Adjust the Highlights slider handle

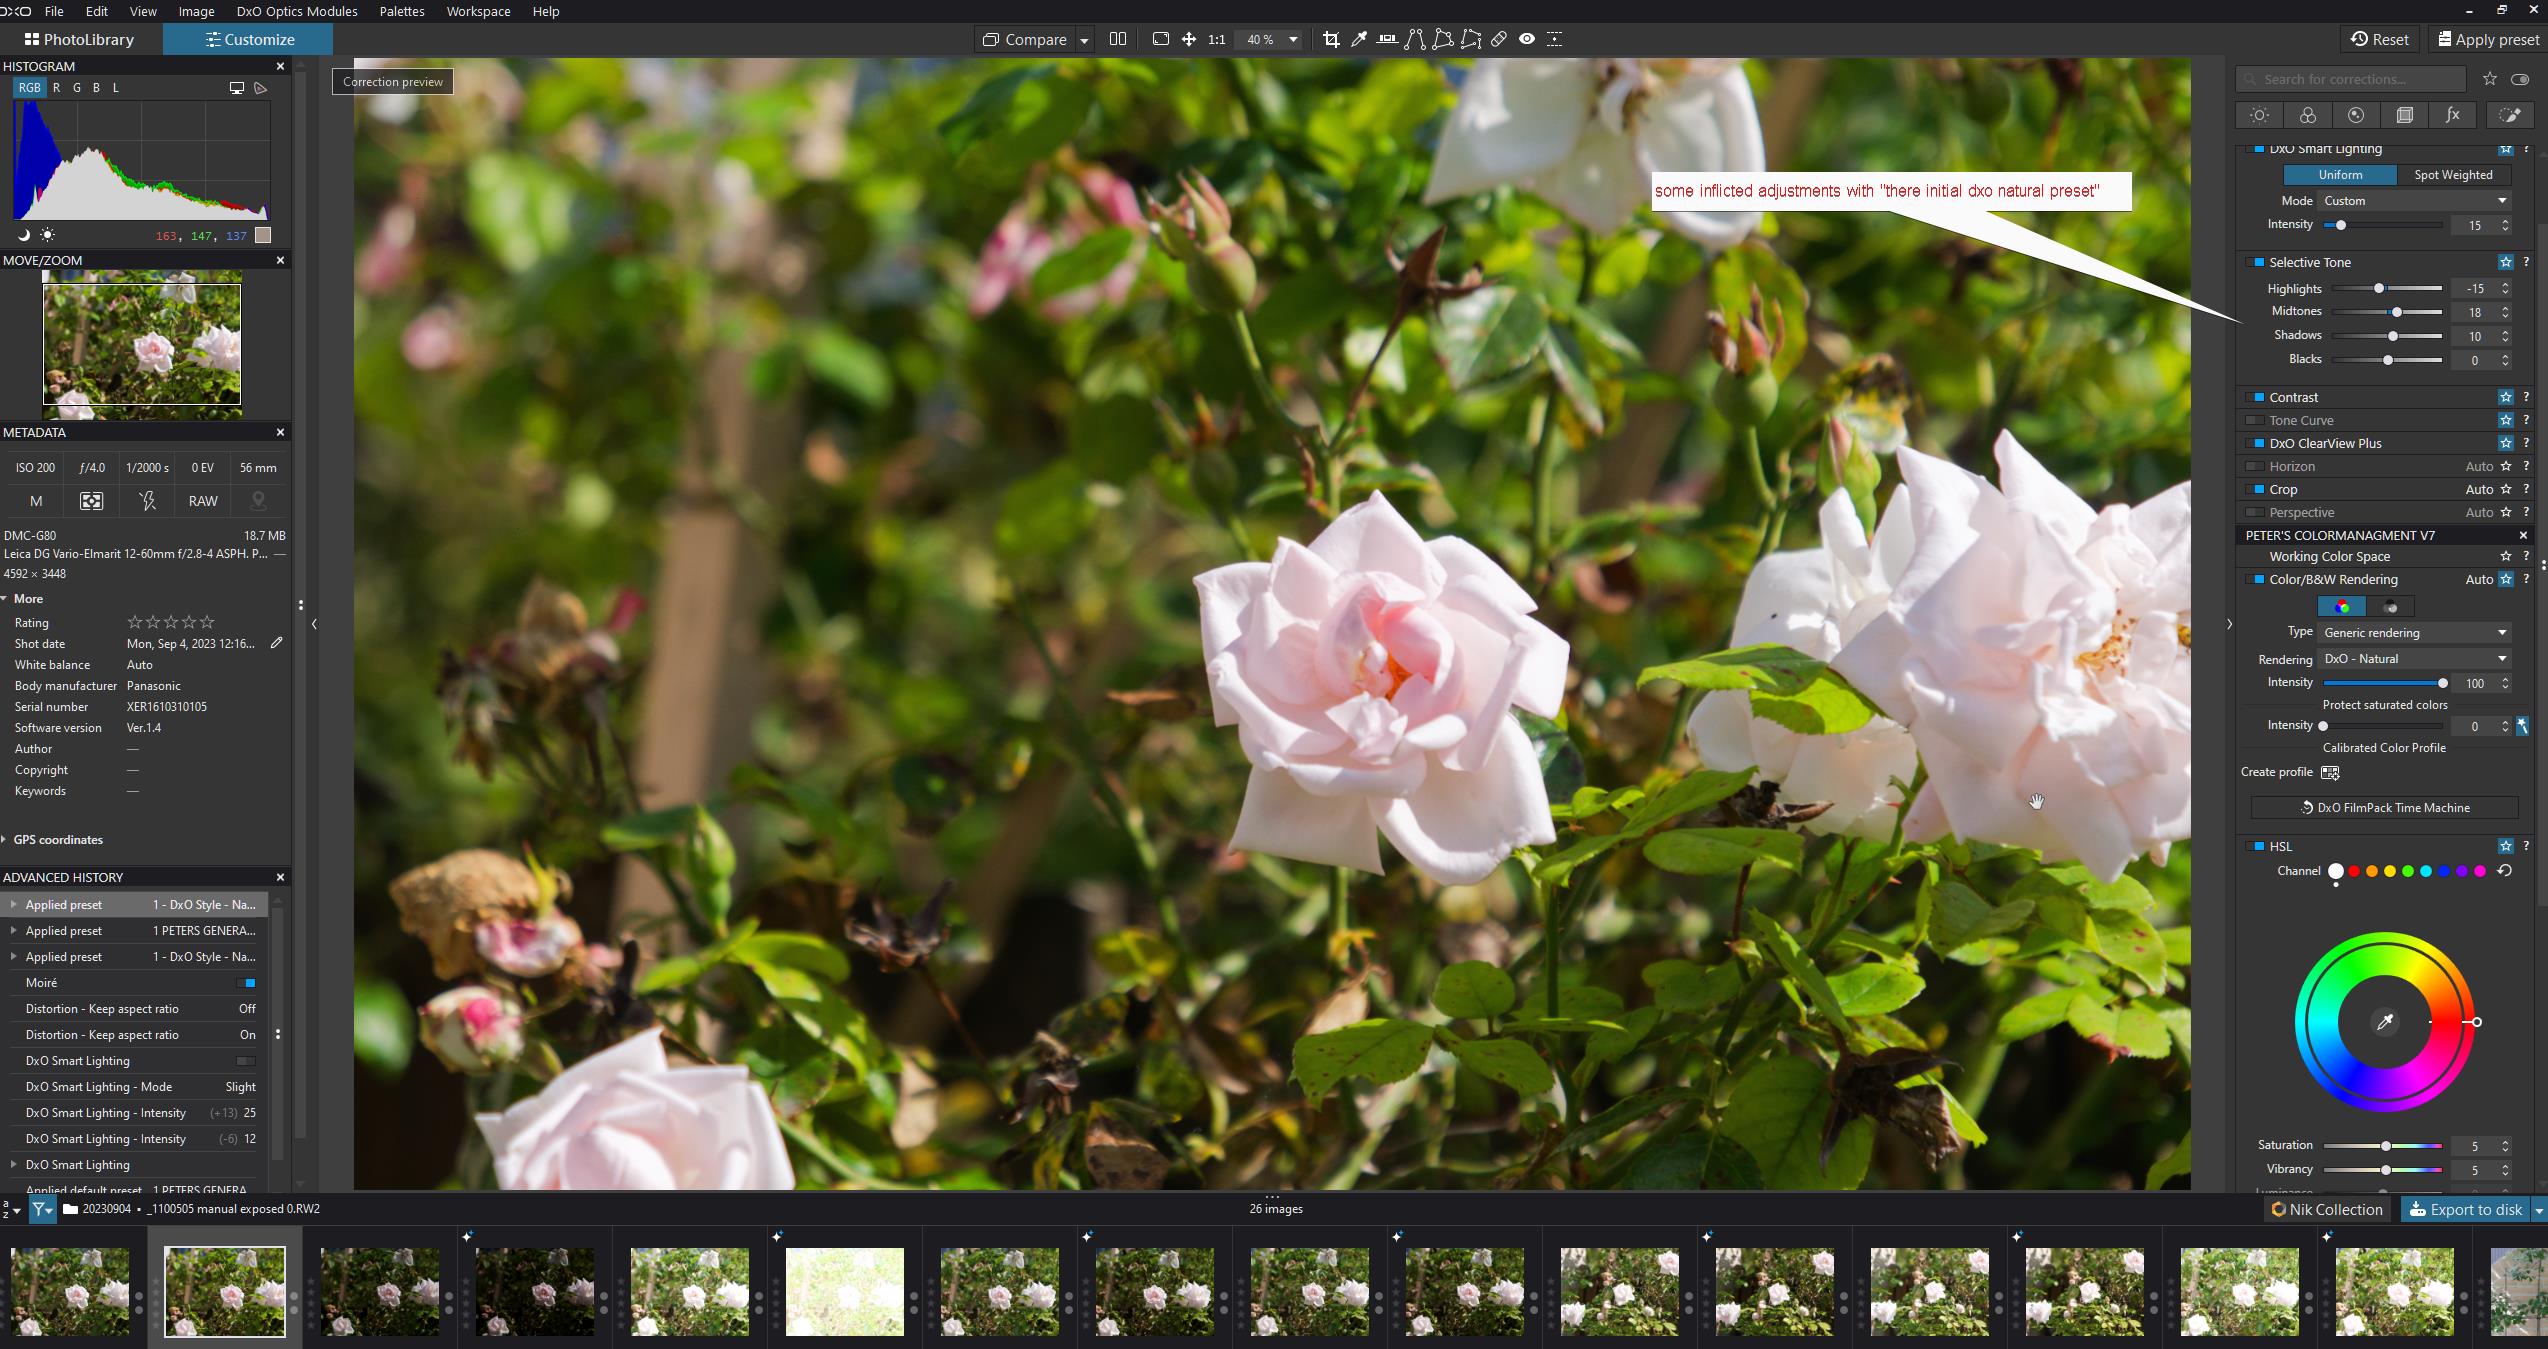[2379, 288]
